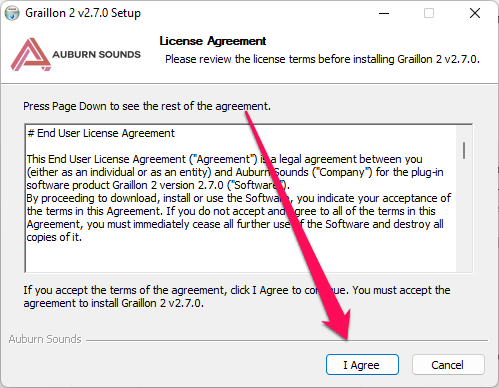Click the blank area at the bottom of the license box
Screen dimensions: 499x388
coord(240,257)
